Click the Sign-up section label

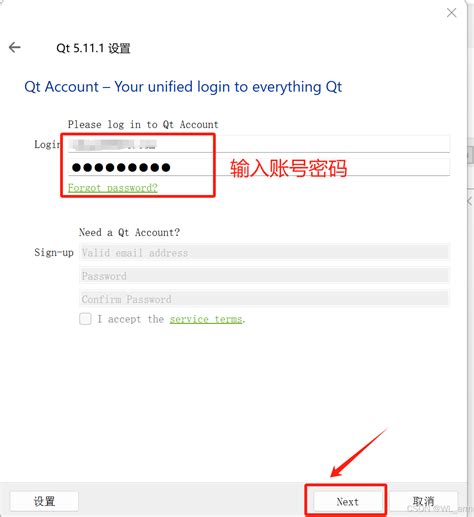pyautogui.click(x=54, y=253)
